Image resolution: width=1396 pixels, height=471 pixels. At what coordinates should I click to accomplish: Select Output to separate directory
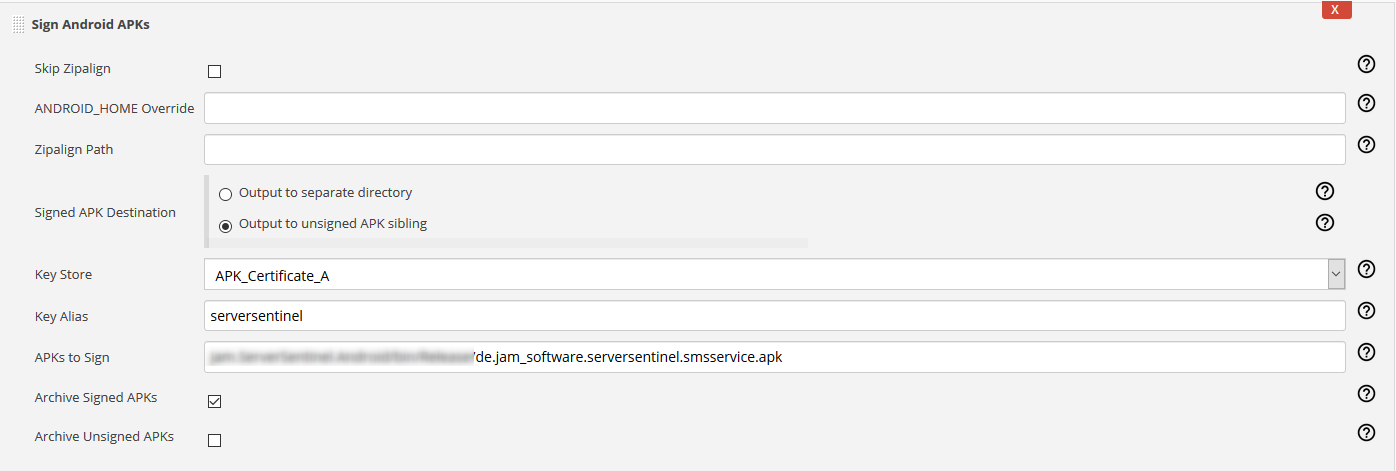(225, 194)
